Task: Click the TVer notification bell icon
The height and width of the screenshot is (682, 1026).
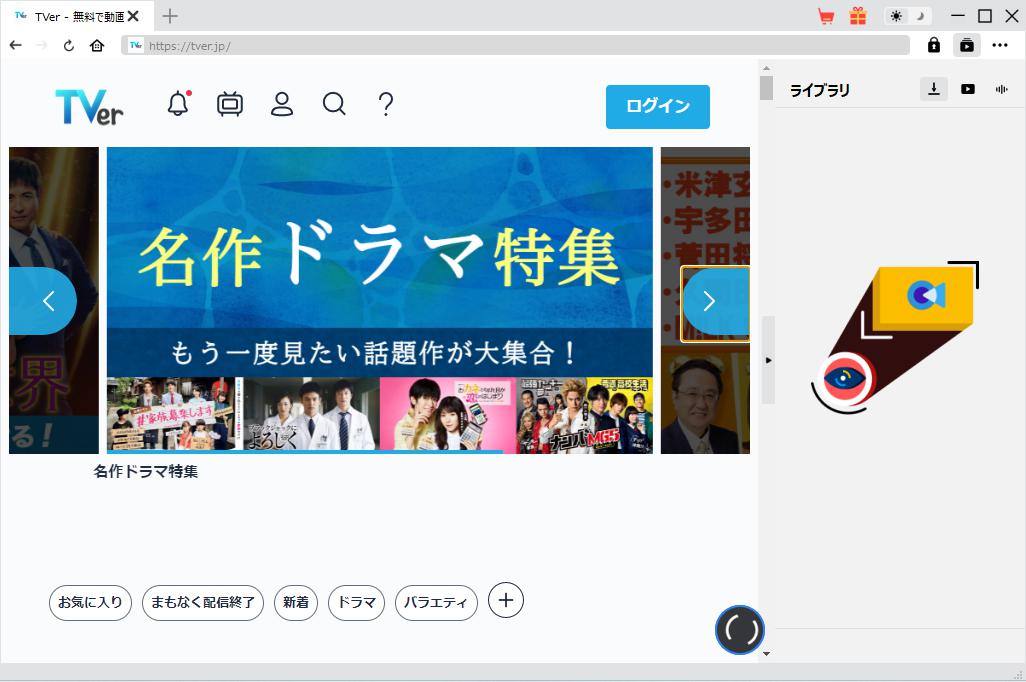Action: pos(178,103)
